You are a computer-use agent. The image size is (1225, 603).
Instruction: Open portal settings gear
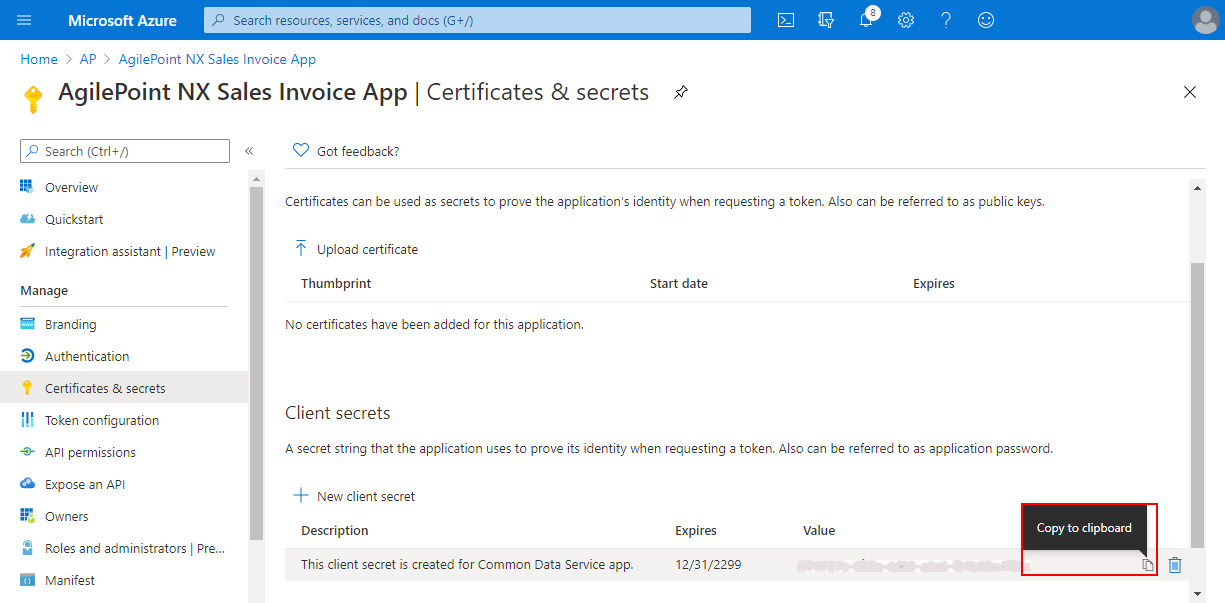[906, 20]
